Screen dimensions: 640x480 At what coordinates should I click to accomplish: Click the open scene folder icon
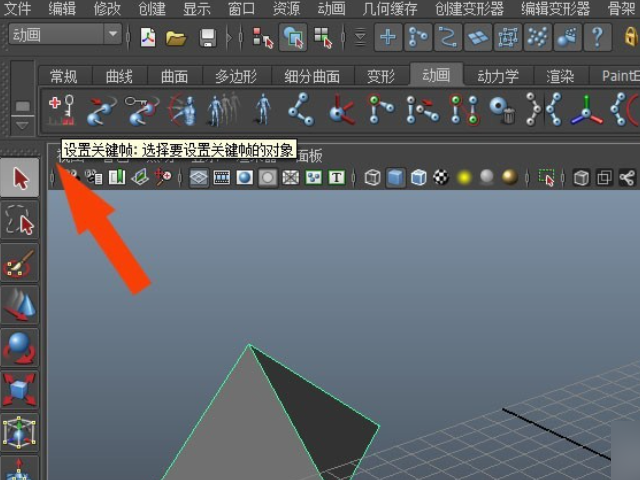click(176, 38)
